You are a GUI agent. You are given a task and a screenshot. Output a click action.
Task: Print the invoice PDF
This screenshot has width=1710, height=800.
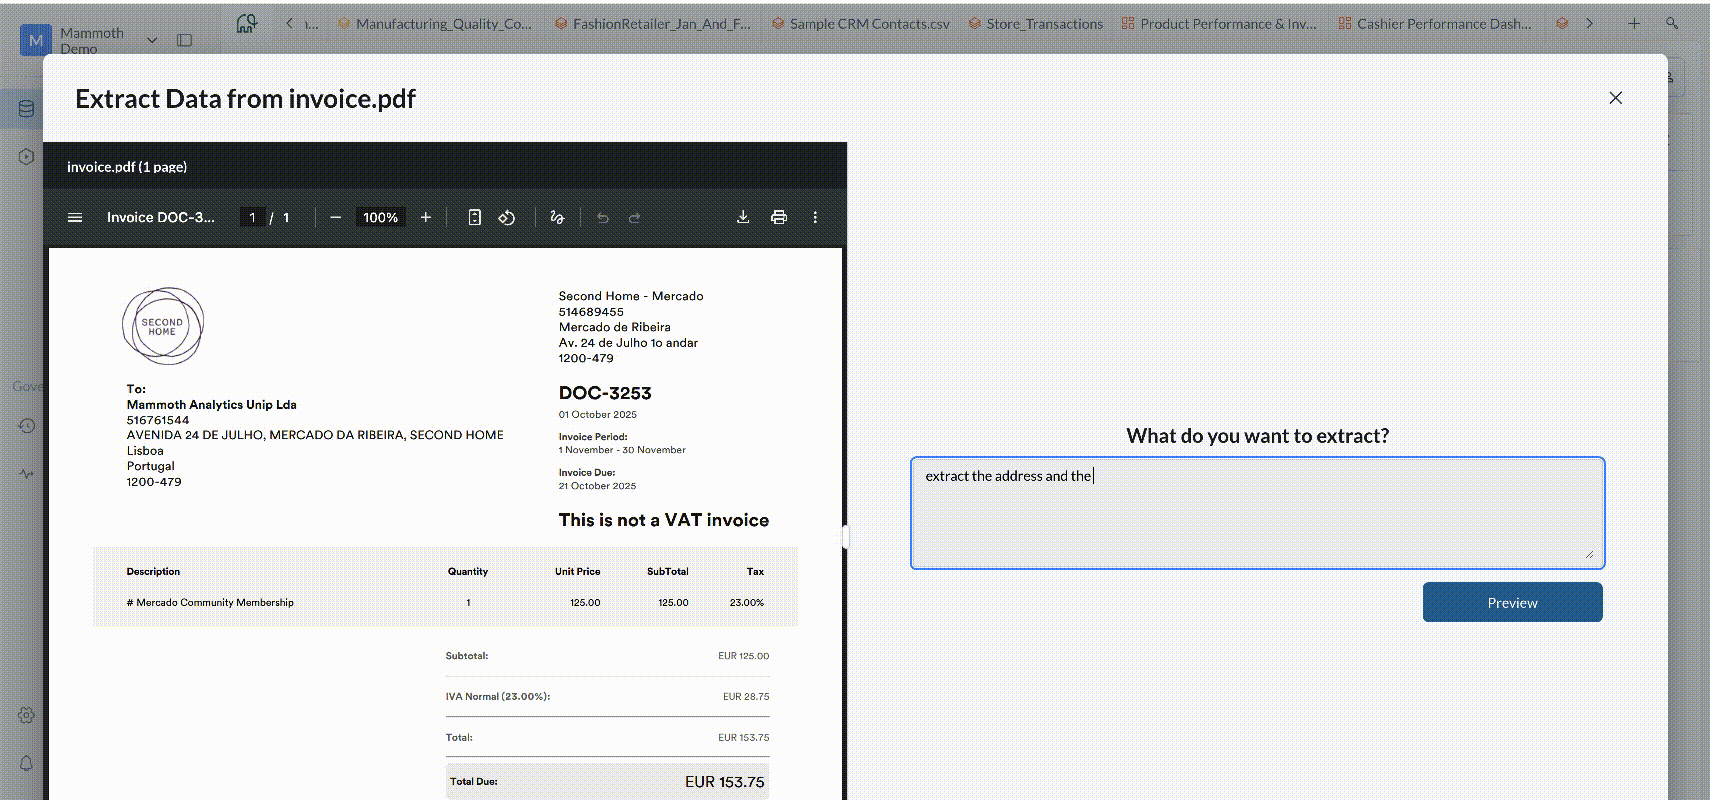coord(779,217)
